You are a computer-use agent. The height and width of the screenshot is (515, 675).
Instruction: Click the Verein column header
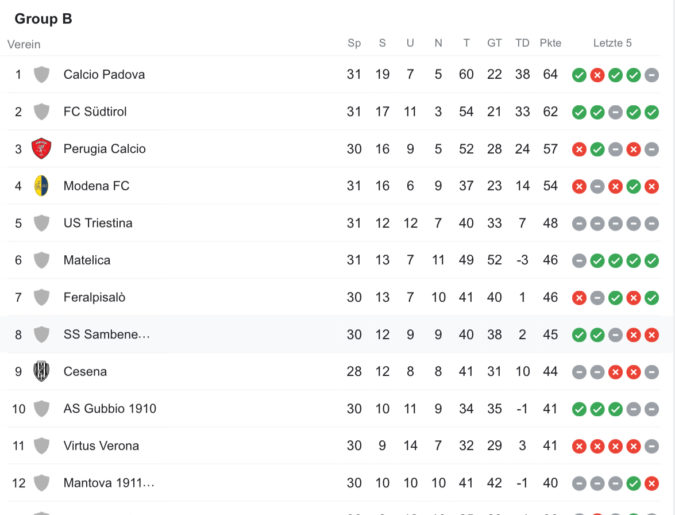pyautogui.click(x=24, y=44)
